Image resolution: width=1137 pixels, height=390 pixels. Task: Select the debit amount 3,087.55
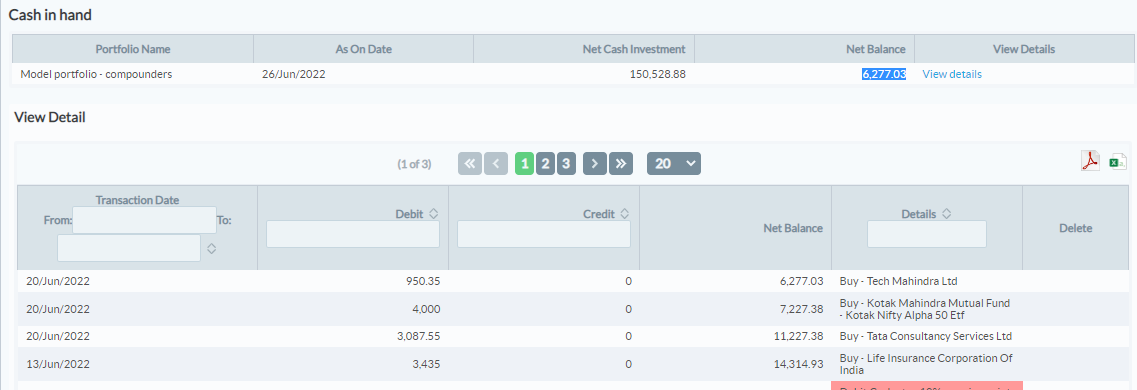coord(417,336)
